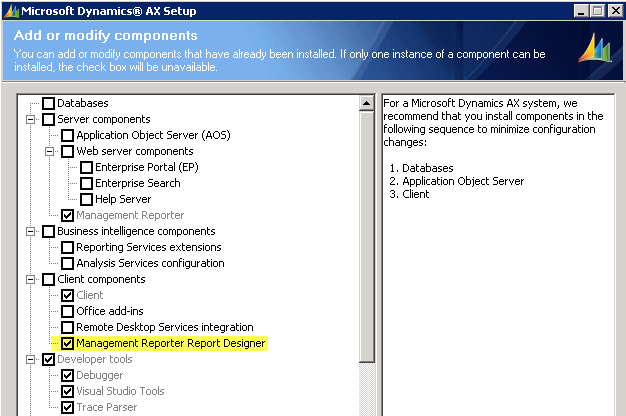The image size is (626, 416).
Task: Select Management Reporter Report Designer label
Action: [170, 343]
